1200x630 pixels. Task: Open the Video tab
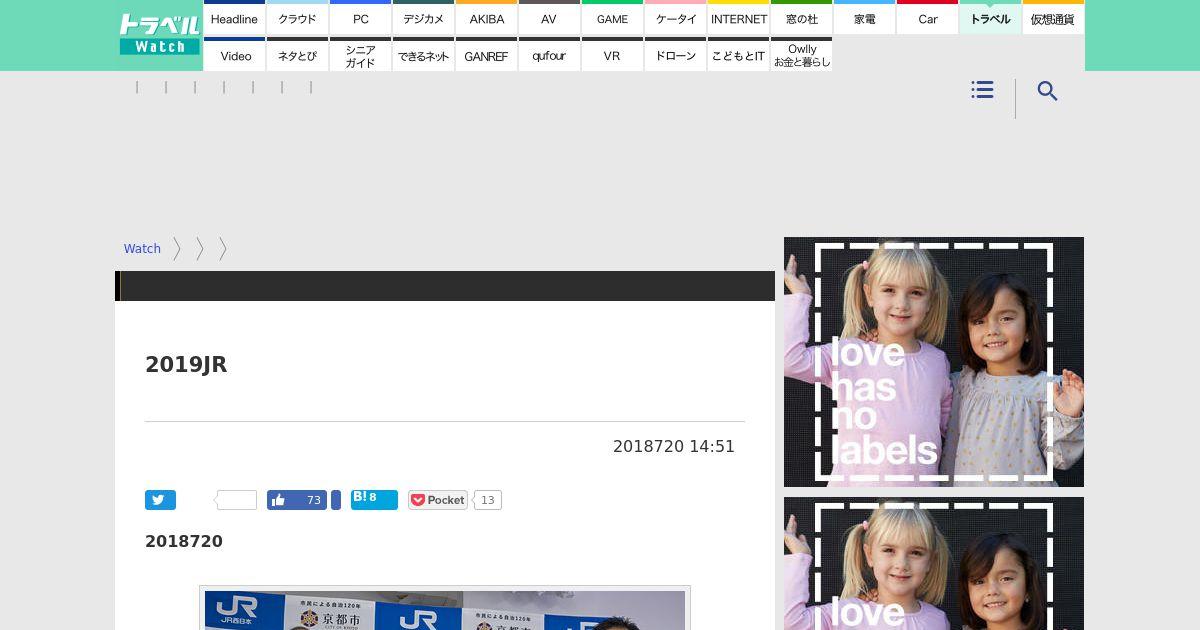pyautogui.click(x=234, y=55)
